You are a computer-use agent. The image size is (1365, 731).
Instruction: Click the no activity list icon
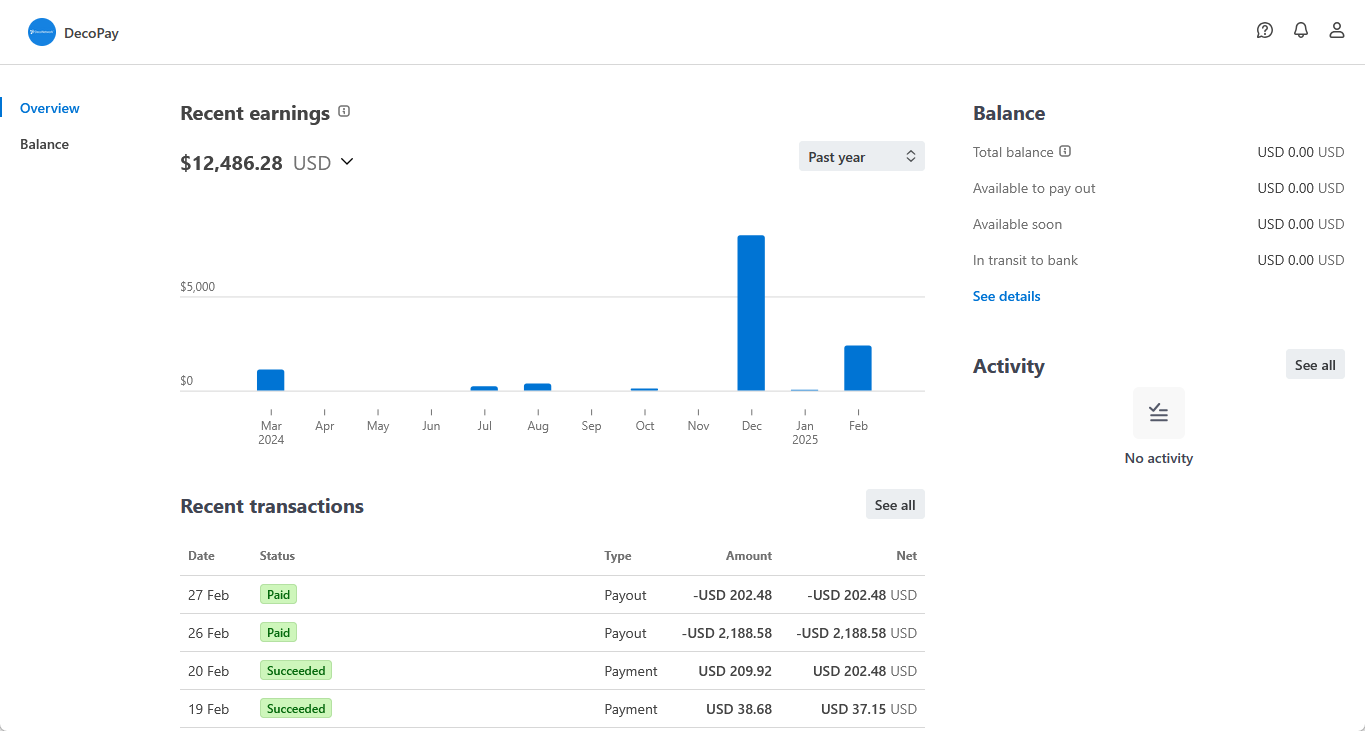[1158, 412]
